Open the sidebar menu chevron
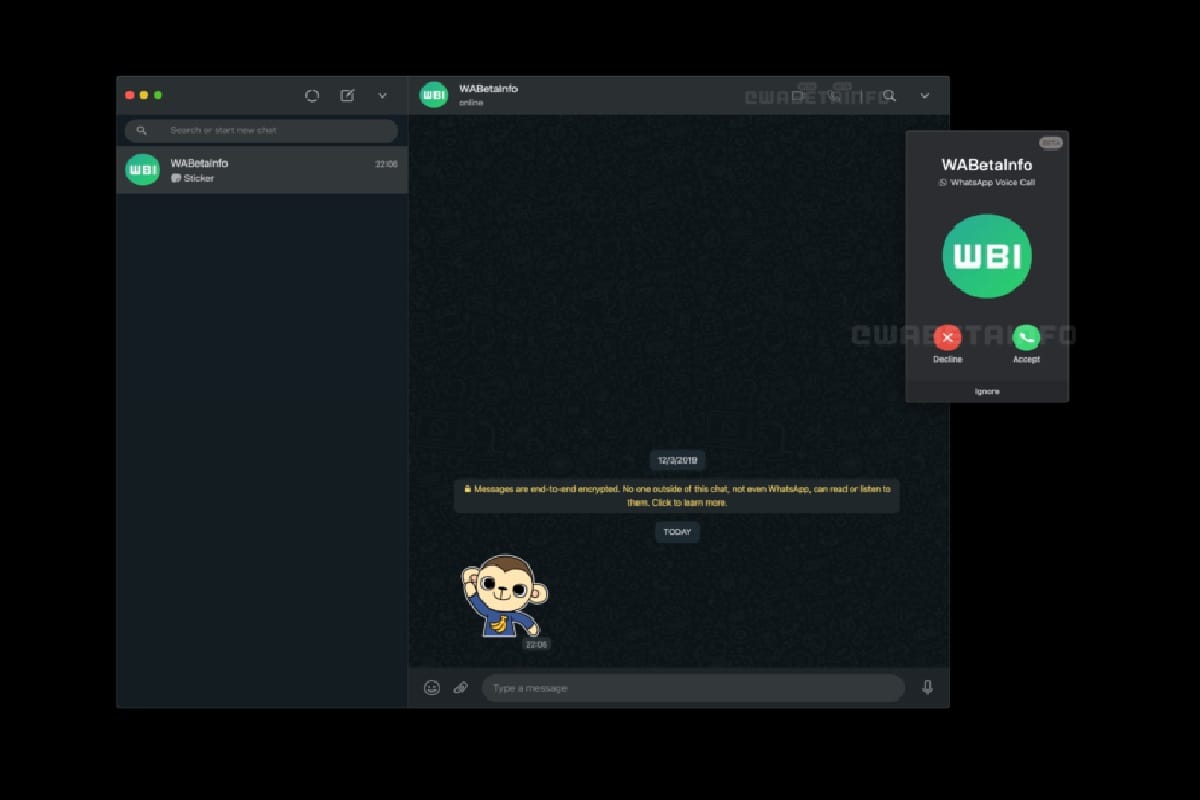 click(x=382, y=96)
